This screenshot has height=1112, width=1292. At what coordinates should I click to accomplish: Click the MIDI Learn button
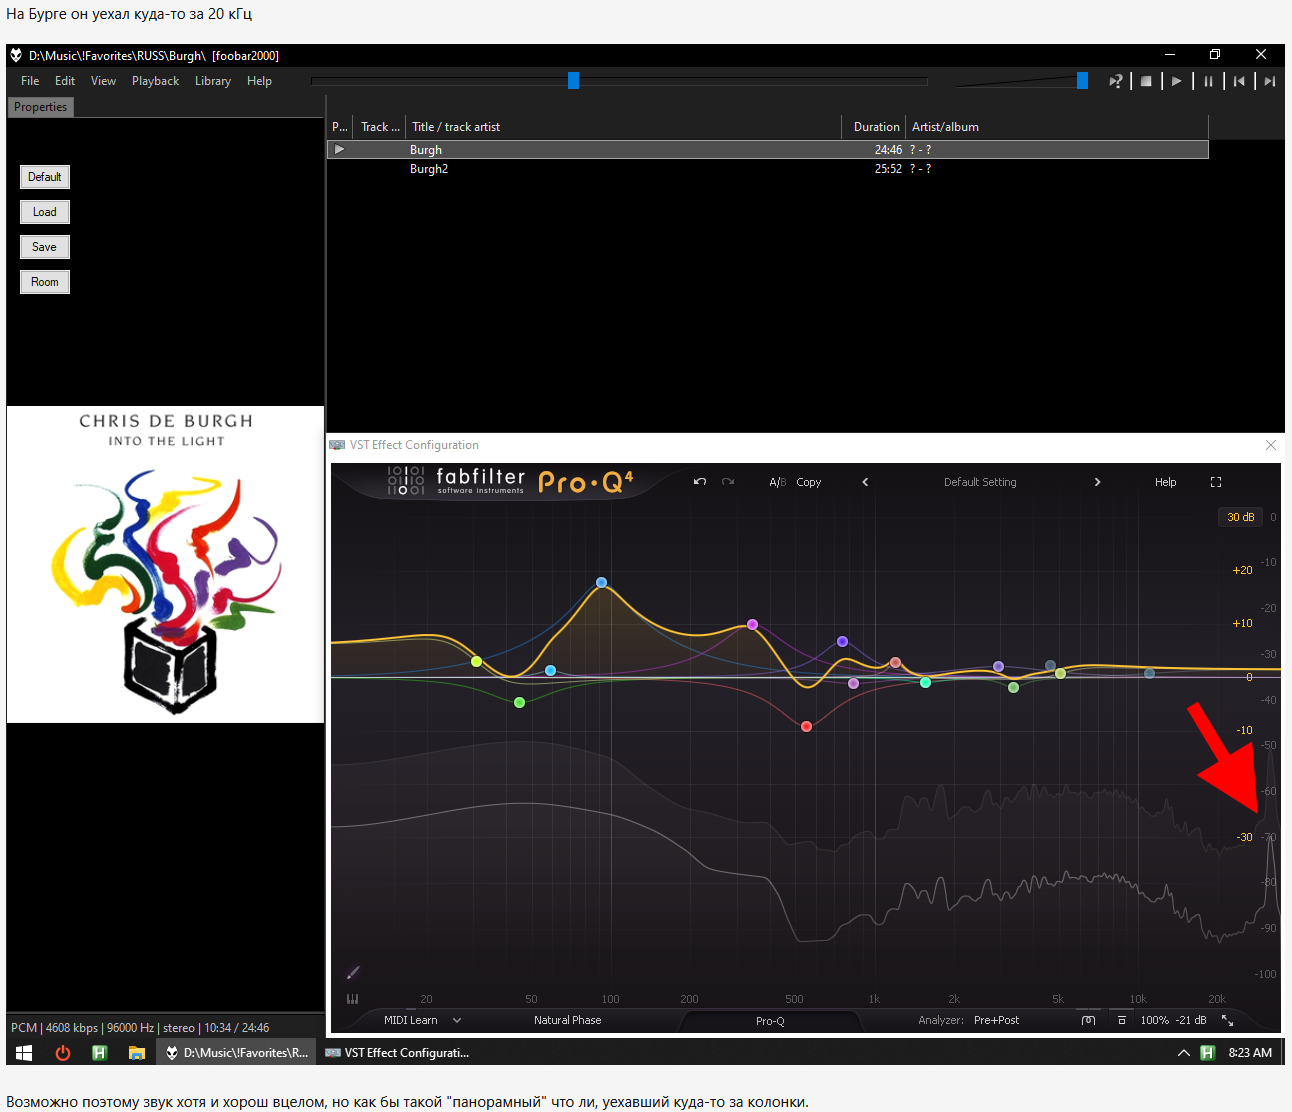[x=411, y=1020]
